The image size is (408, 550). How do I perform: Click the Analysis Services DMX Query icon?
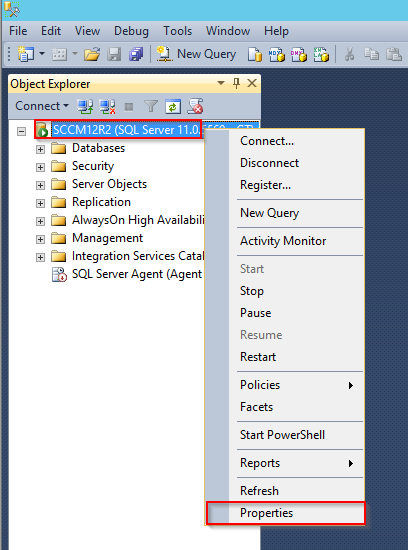(299, 54)
